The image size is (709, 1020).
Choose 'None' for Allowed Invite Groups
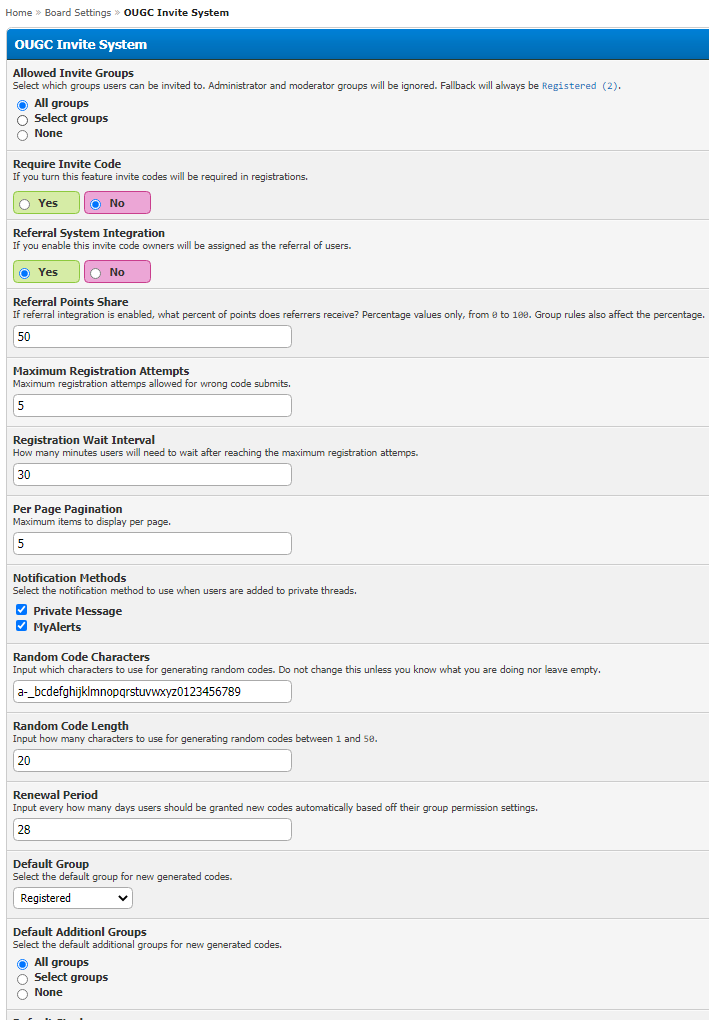click(x=23, y=135)
